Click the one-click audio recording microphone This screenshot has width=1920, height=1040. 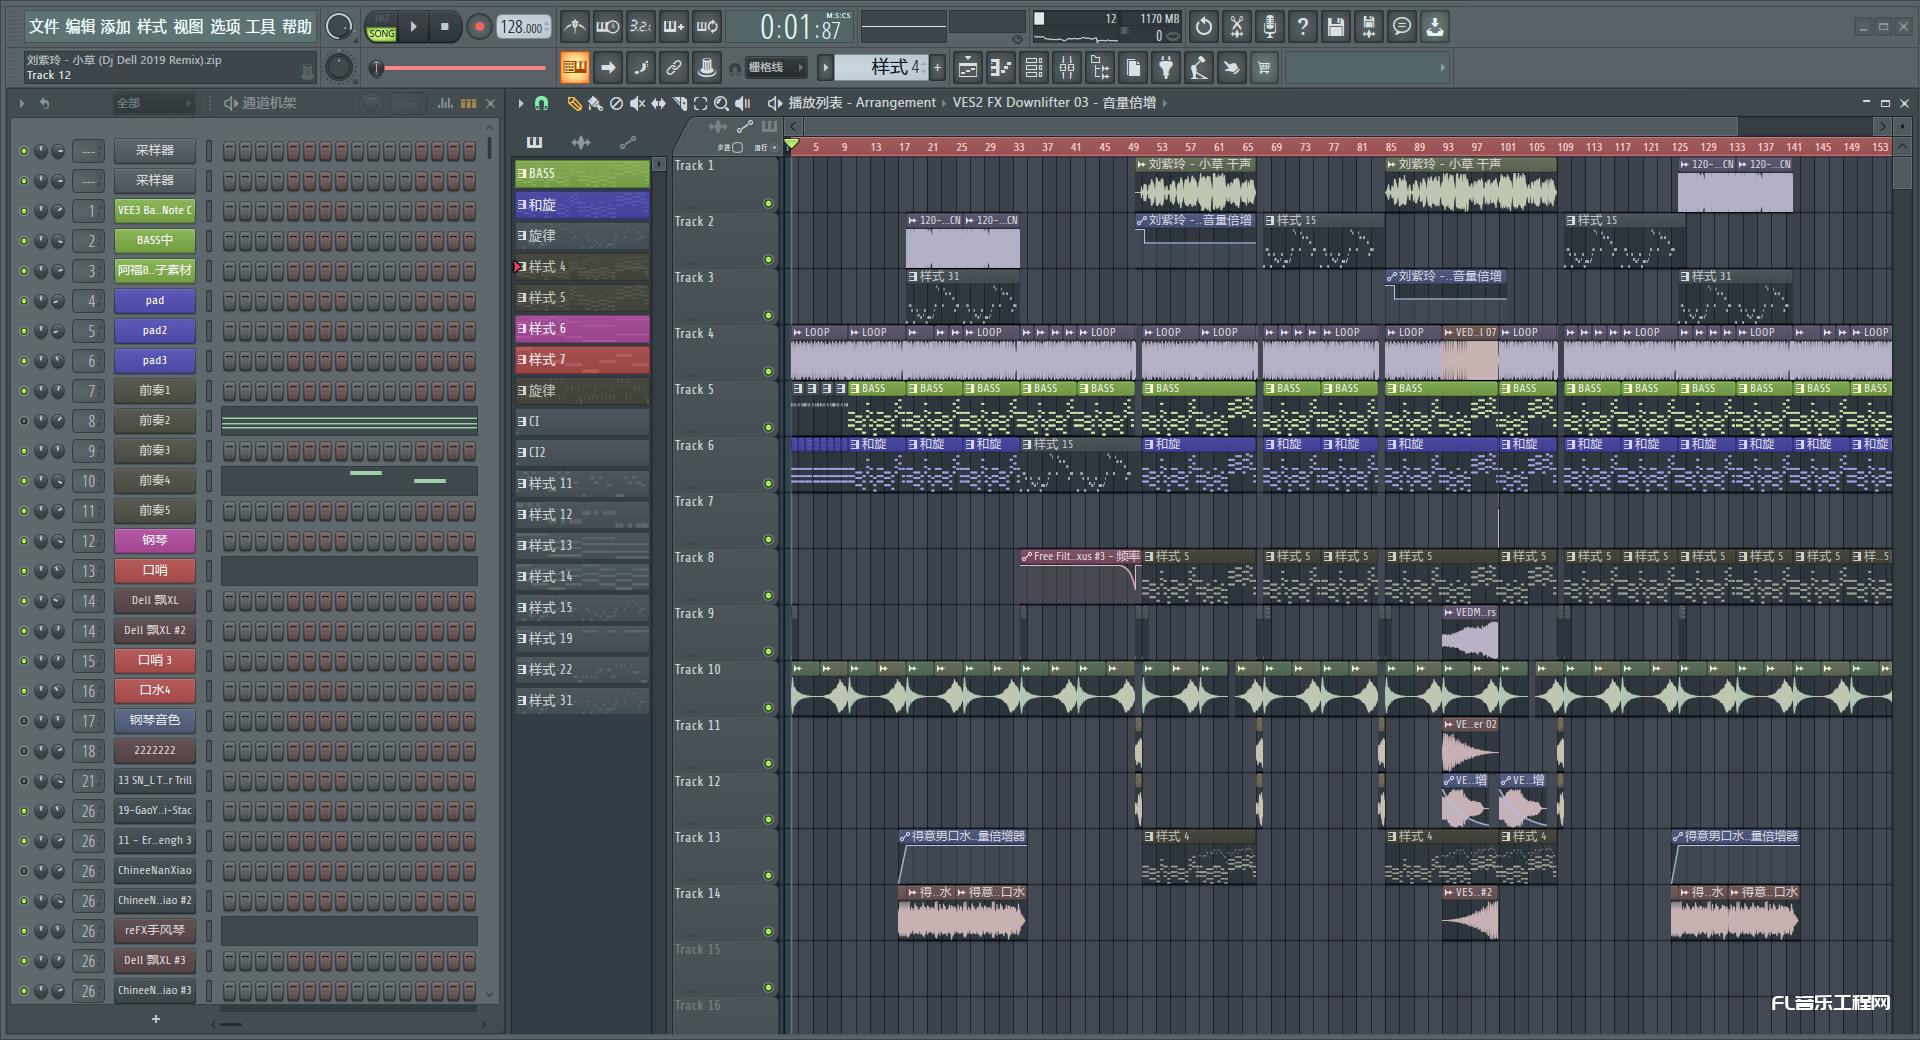[x=1270, y=27]
